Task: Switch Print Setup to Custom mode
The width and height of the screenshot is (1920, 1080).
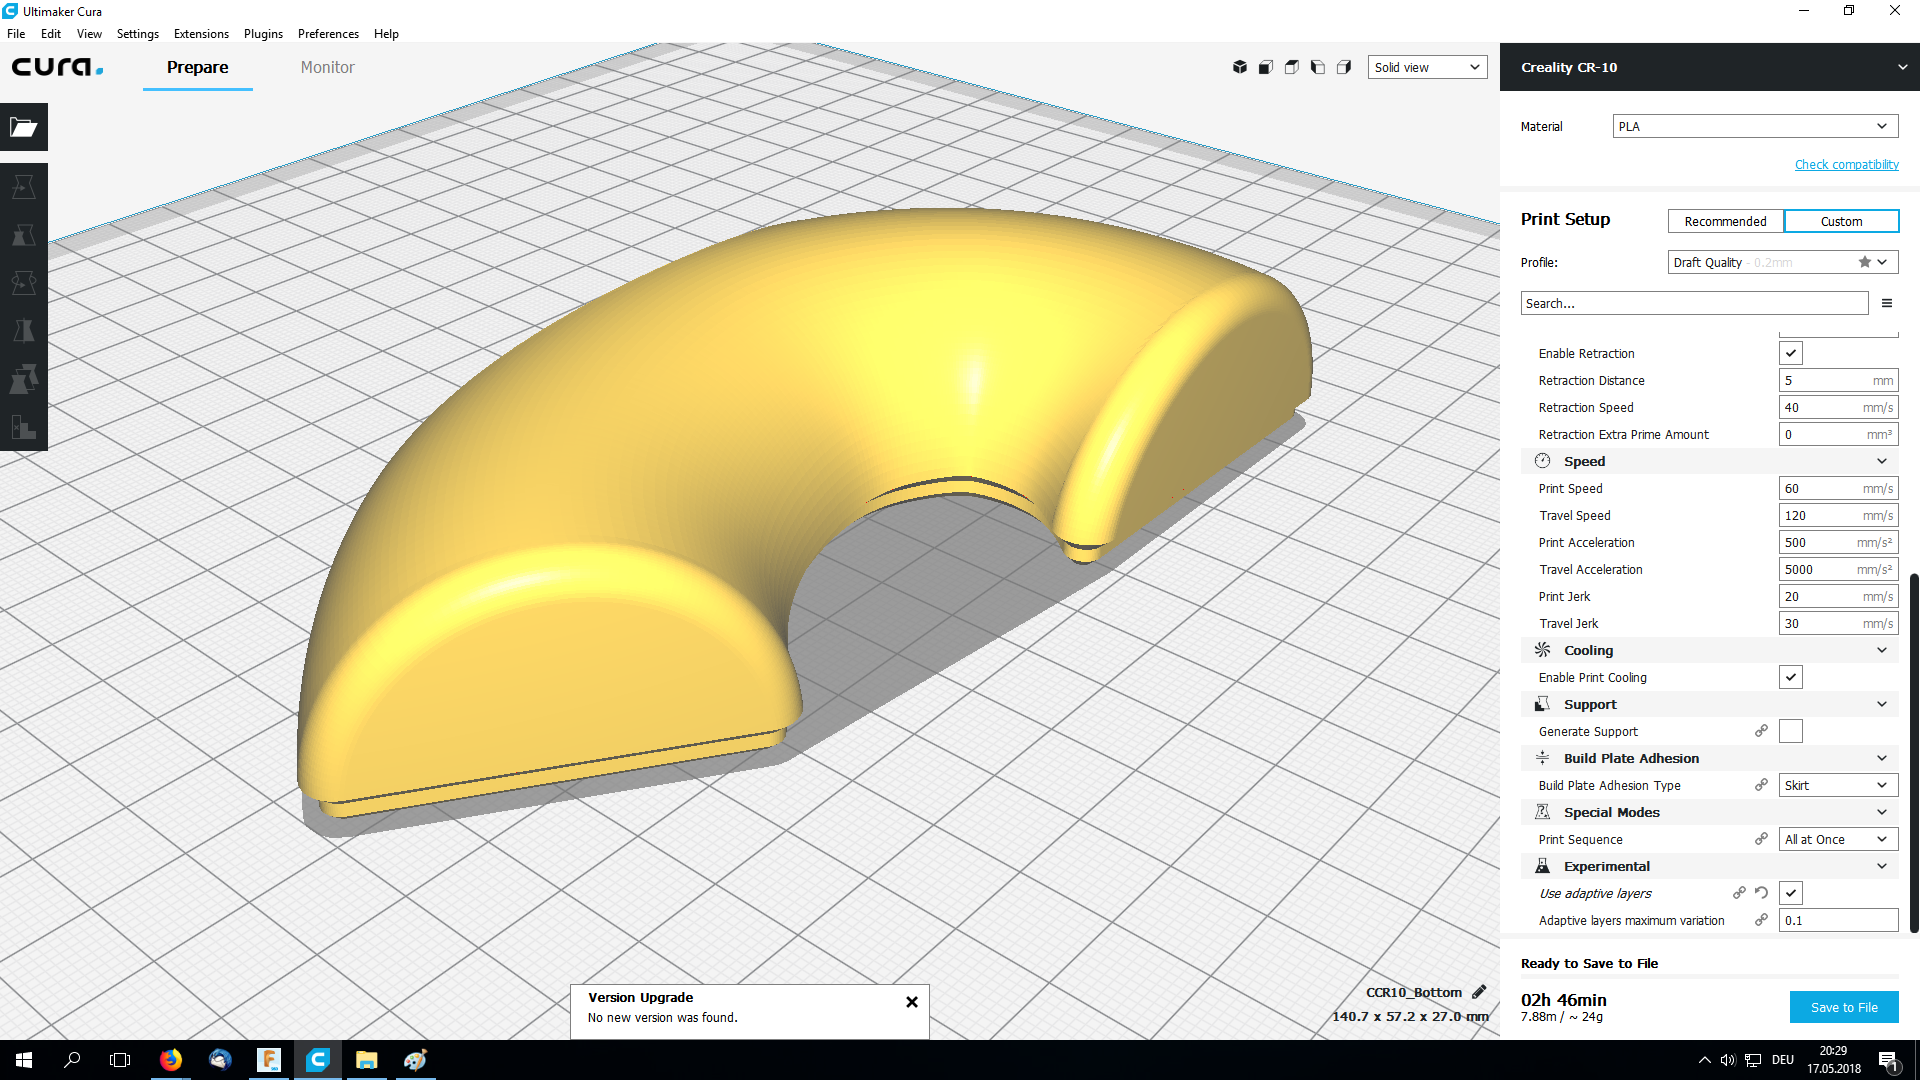Action: (x=1841, y=221)
